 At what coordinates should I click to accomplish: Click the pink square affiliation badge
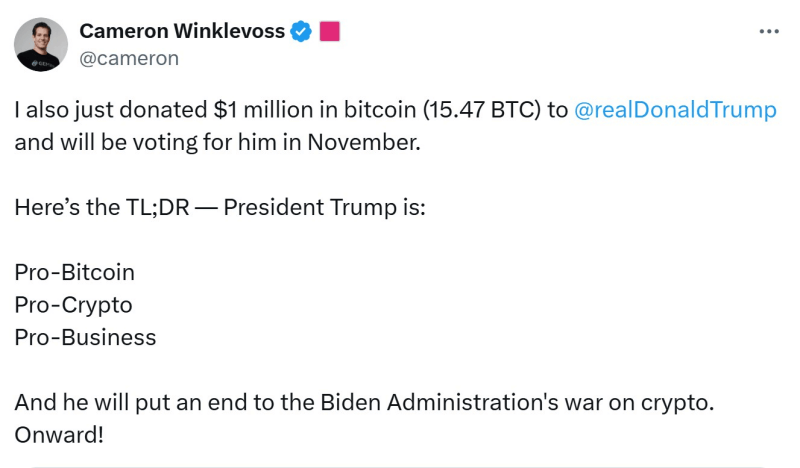pyautogui.click(x=329, y=32)
